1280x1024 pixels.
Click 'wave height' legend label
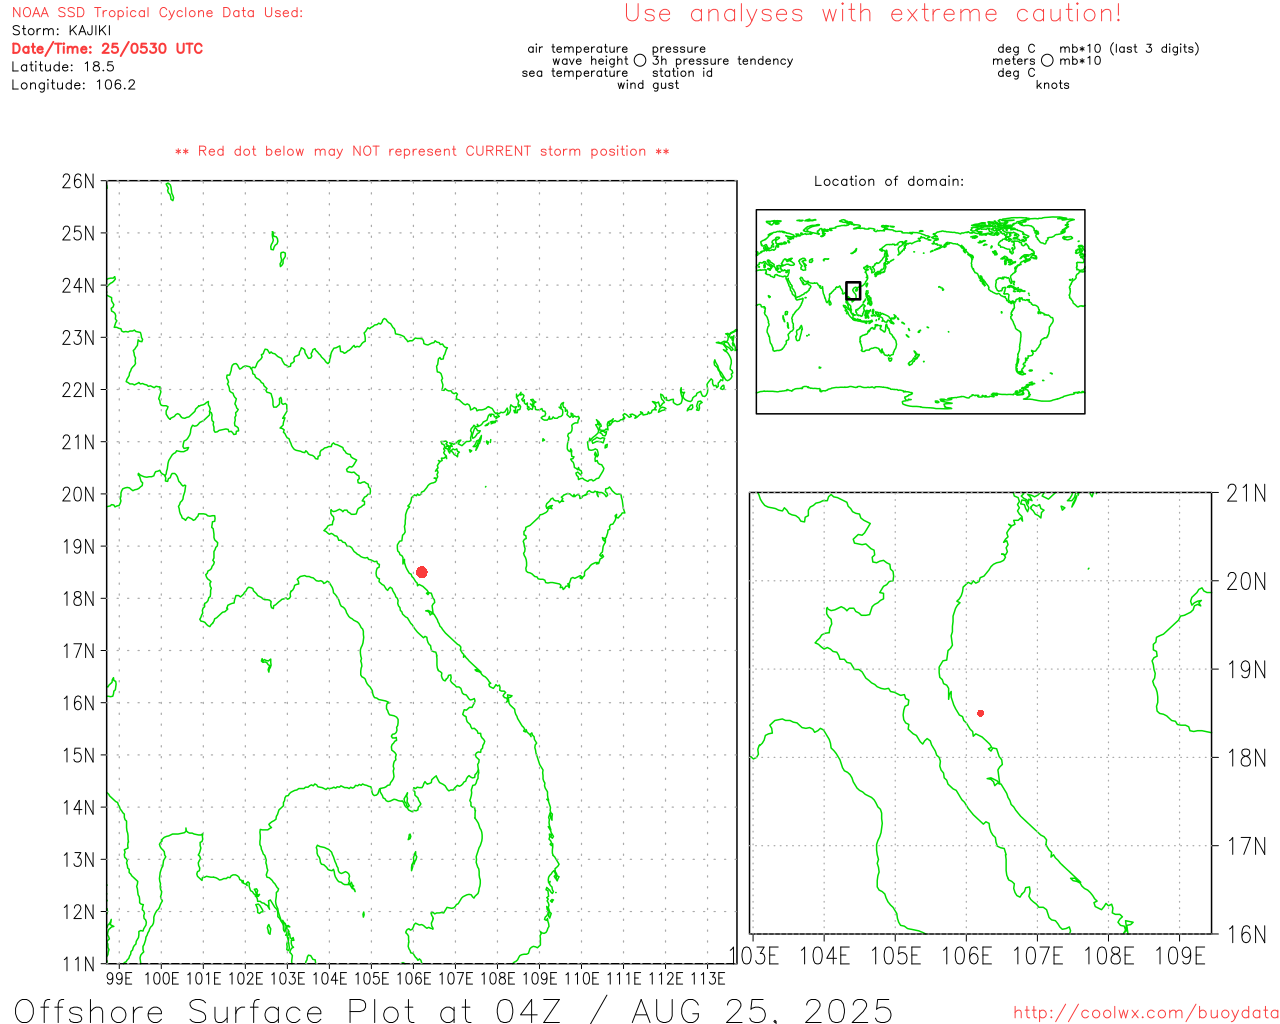pyautogui.click(x=590, y=61)
